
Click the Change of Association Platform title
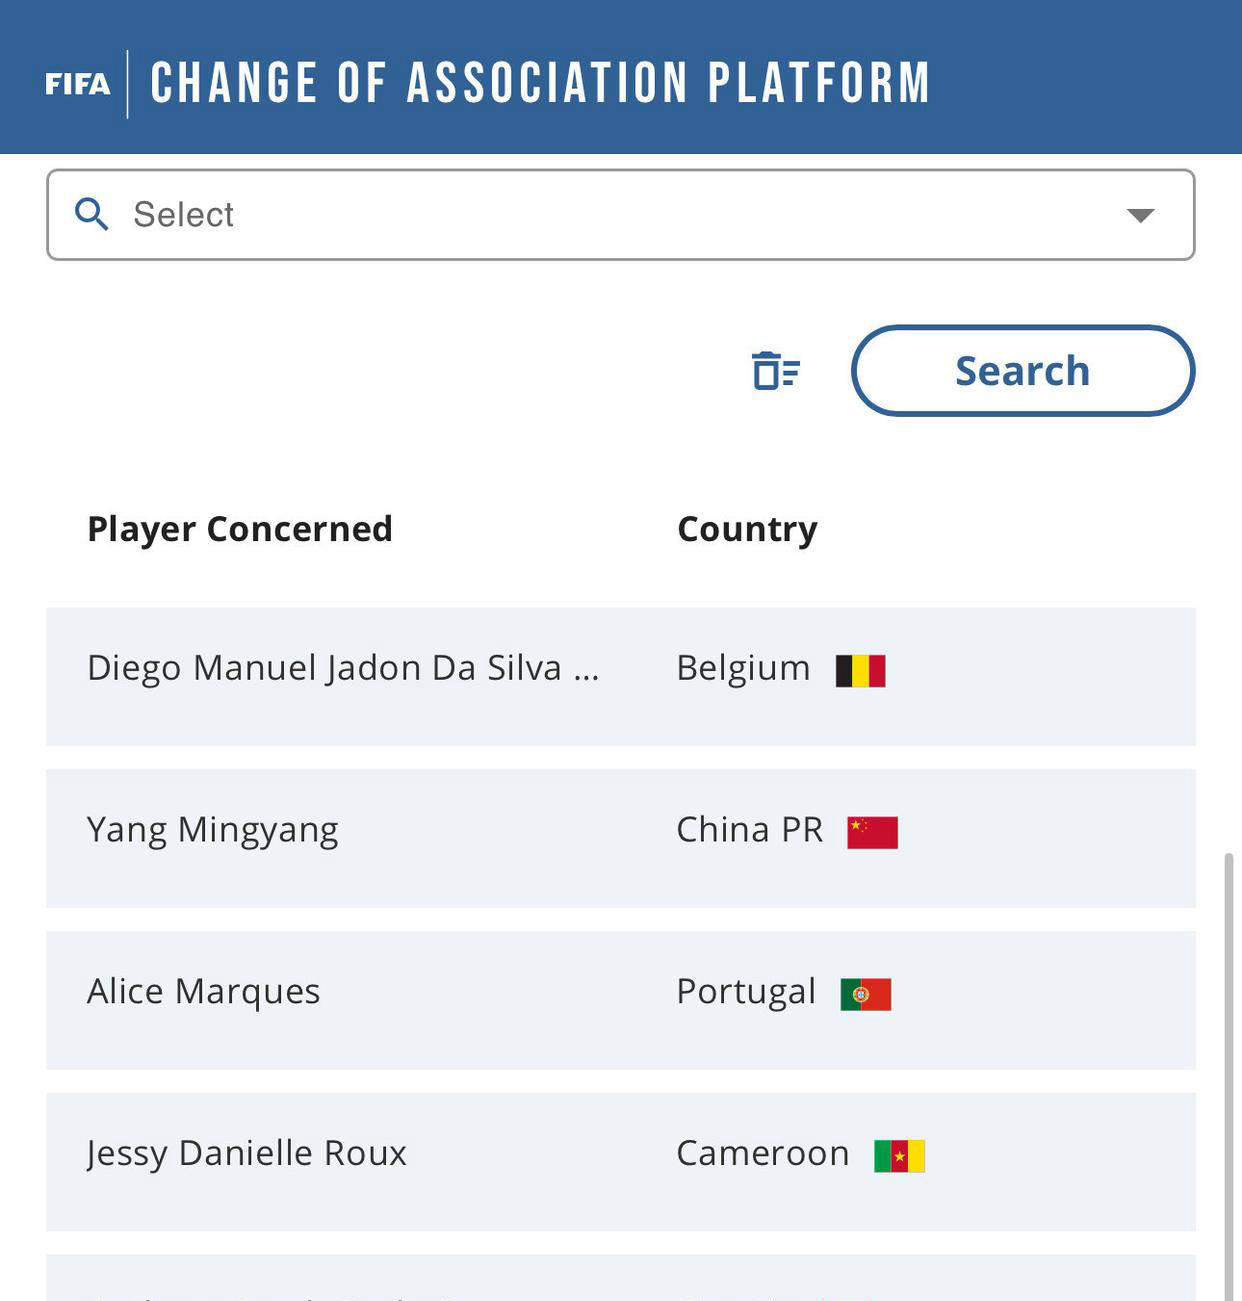point(540,83)
